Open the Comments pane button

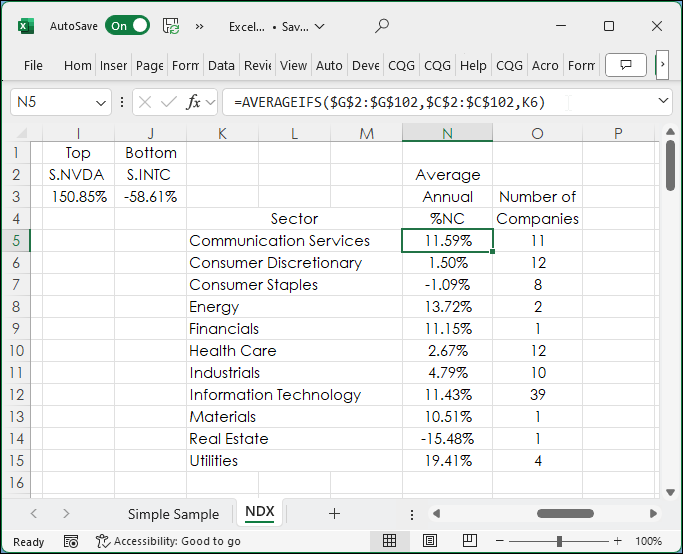[626, 65]
